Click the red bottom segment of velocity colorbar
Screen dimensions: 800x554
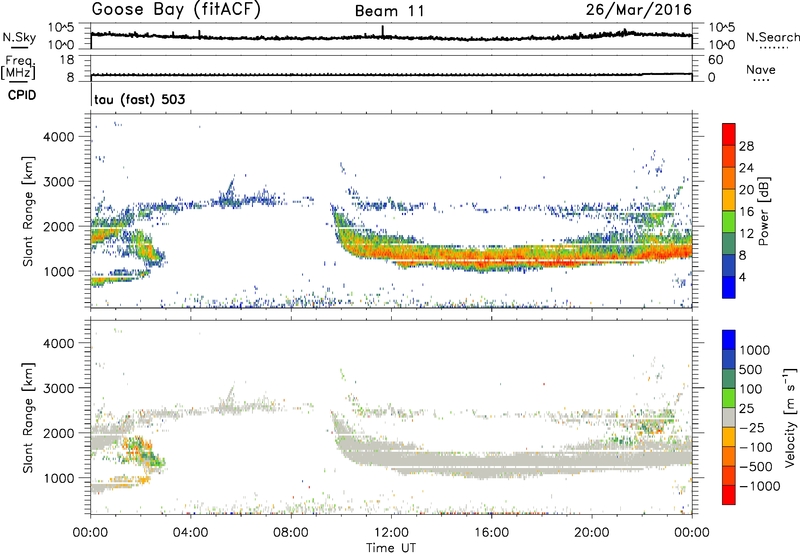point(729,494)
